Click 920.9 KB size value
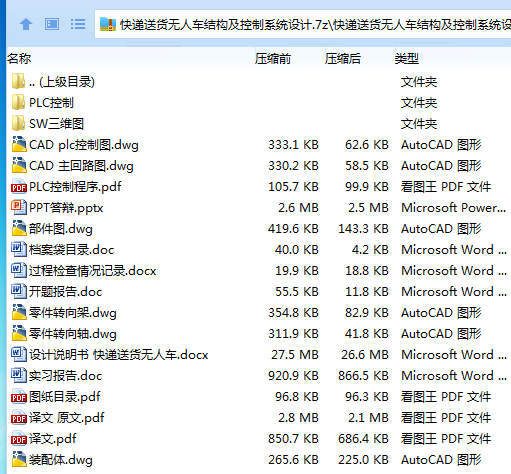511x474 pixels. [x=293, y=376]
